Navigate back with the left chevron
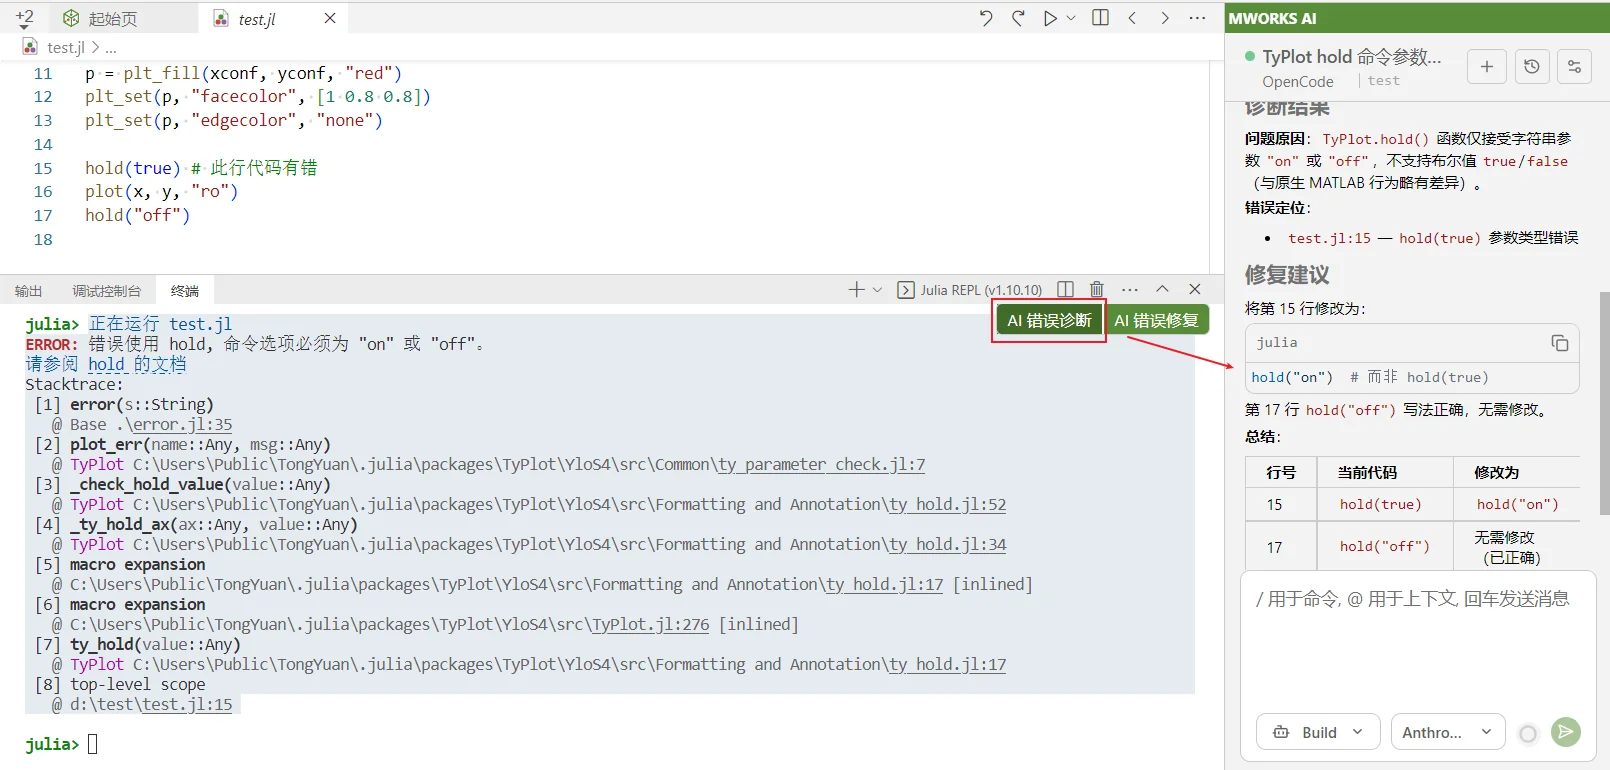Viewport: 1610px width, 770px height. point(1132,18)
